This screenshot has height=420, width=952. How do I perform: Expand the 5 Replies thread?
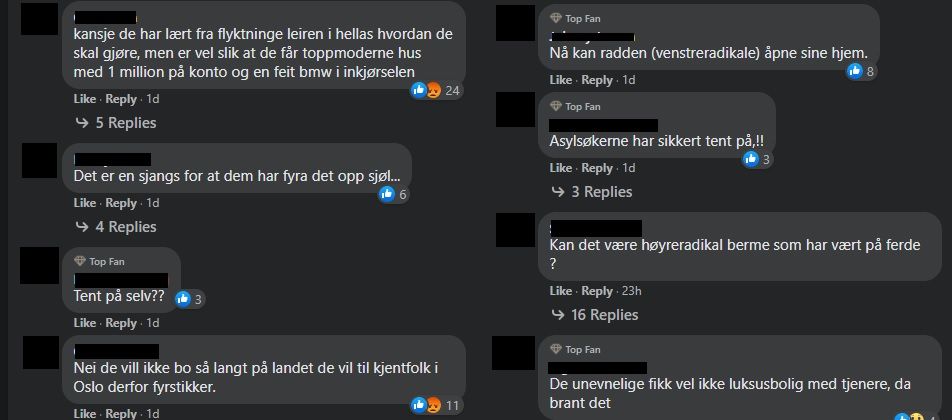point(115,123)
